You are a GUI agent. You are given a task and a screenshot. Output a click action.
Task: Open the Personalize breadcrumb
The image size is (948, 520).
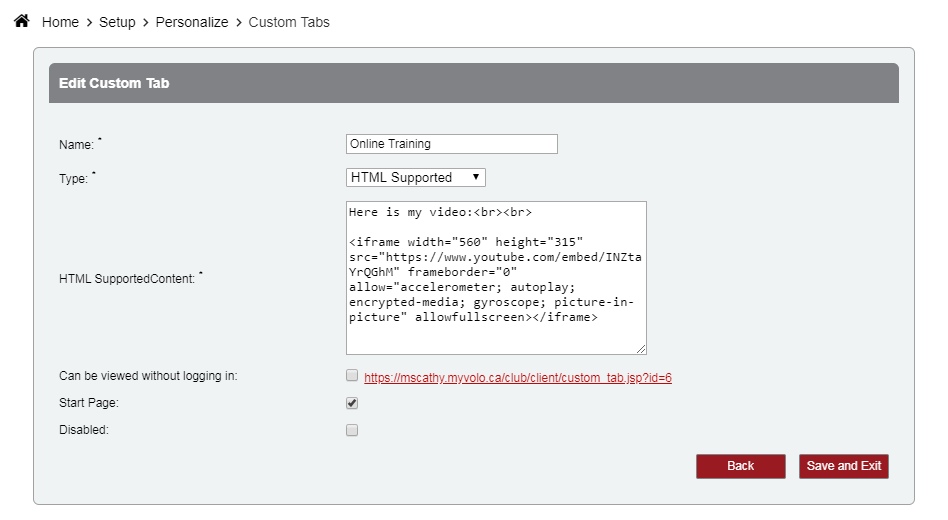click(192, 22)
